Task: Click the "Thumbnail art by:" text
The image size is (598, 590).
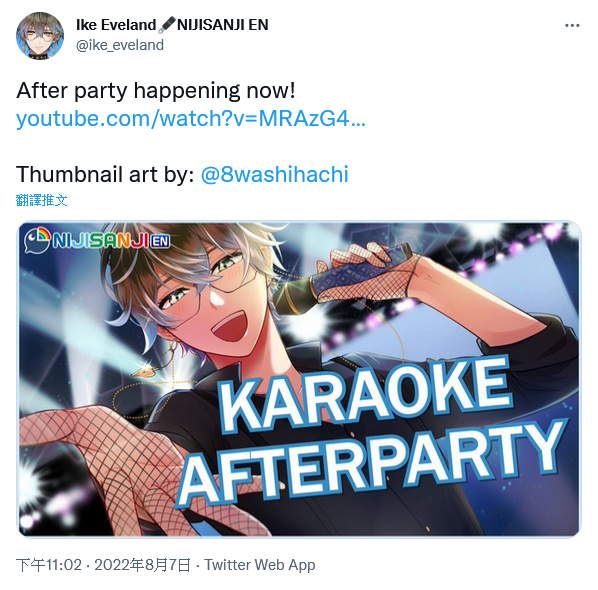Action: tap(105, 174)
